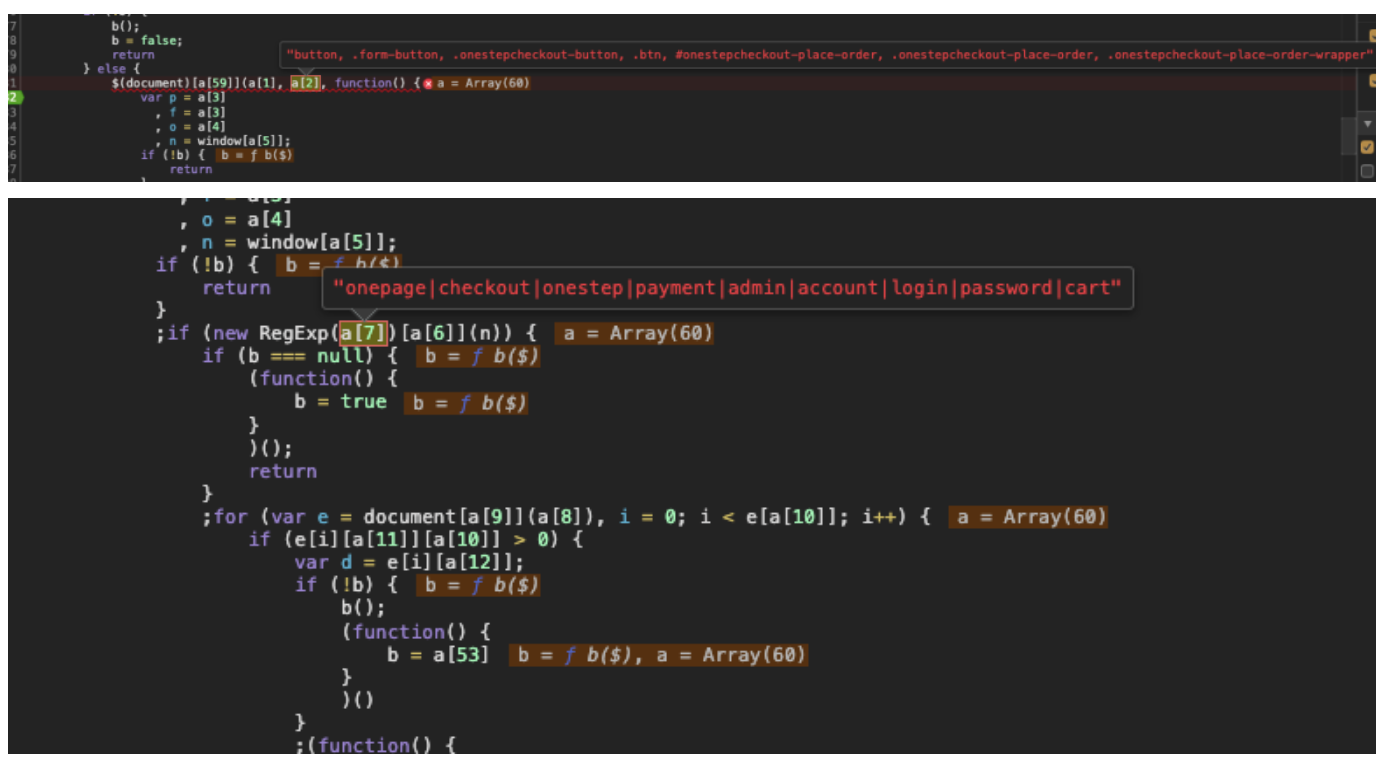
Task: Click a = Array(60) badge on the for-loop line
Action: click(1028, 517)
